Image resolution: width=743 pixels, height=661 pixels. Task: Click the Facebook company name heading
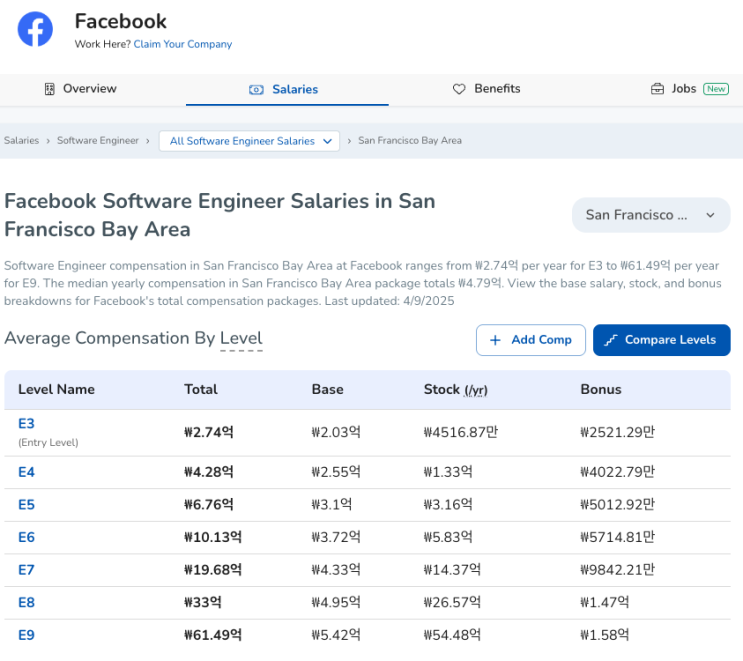121,21
